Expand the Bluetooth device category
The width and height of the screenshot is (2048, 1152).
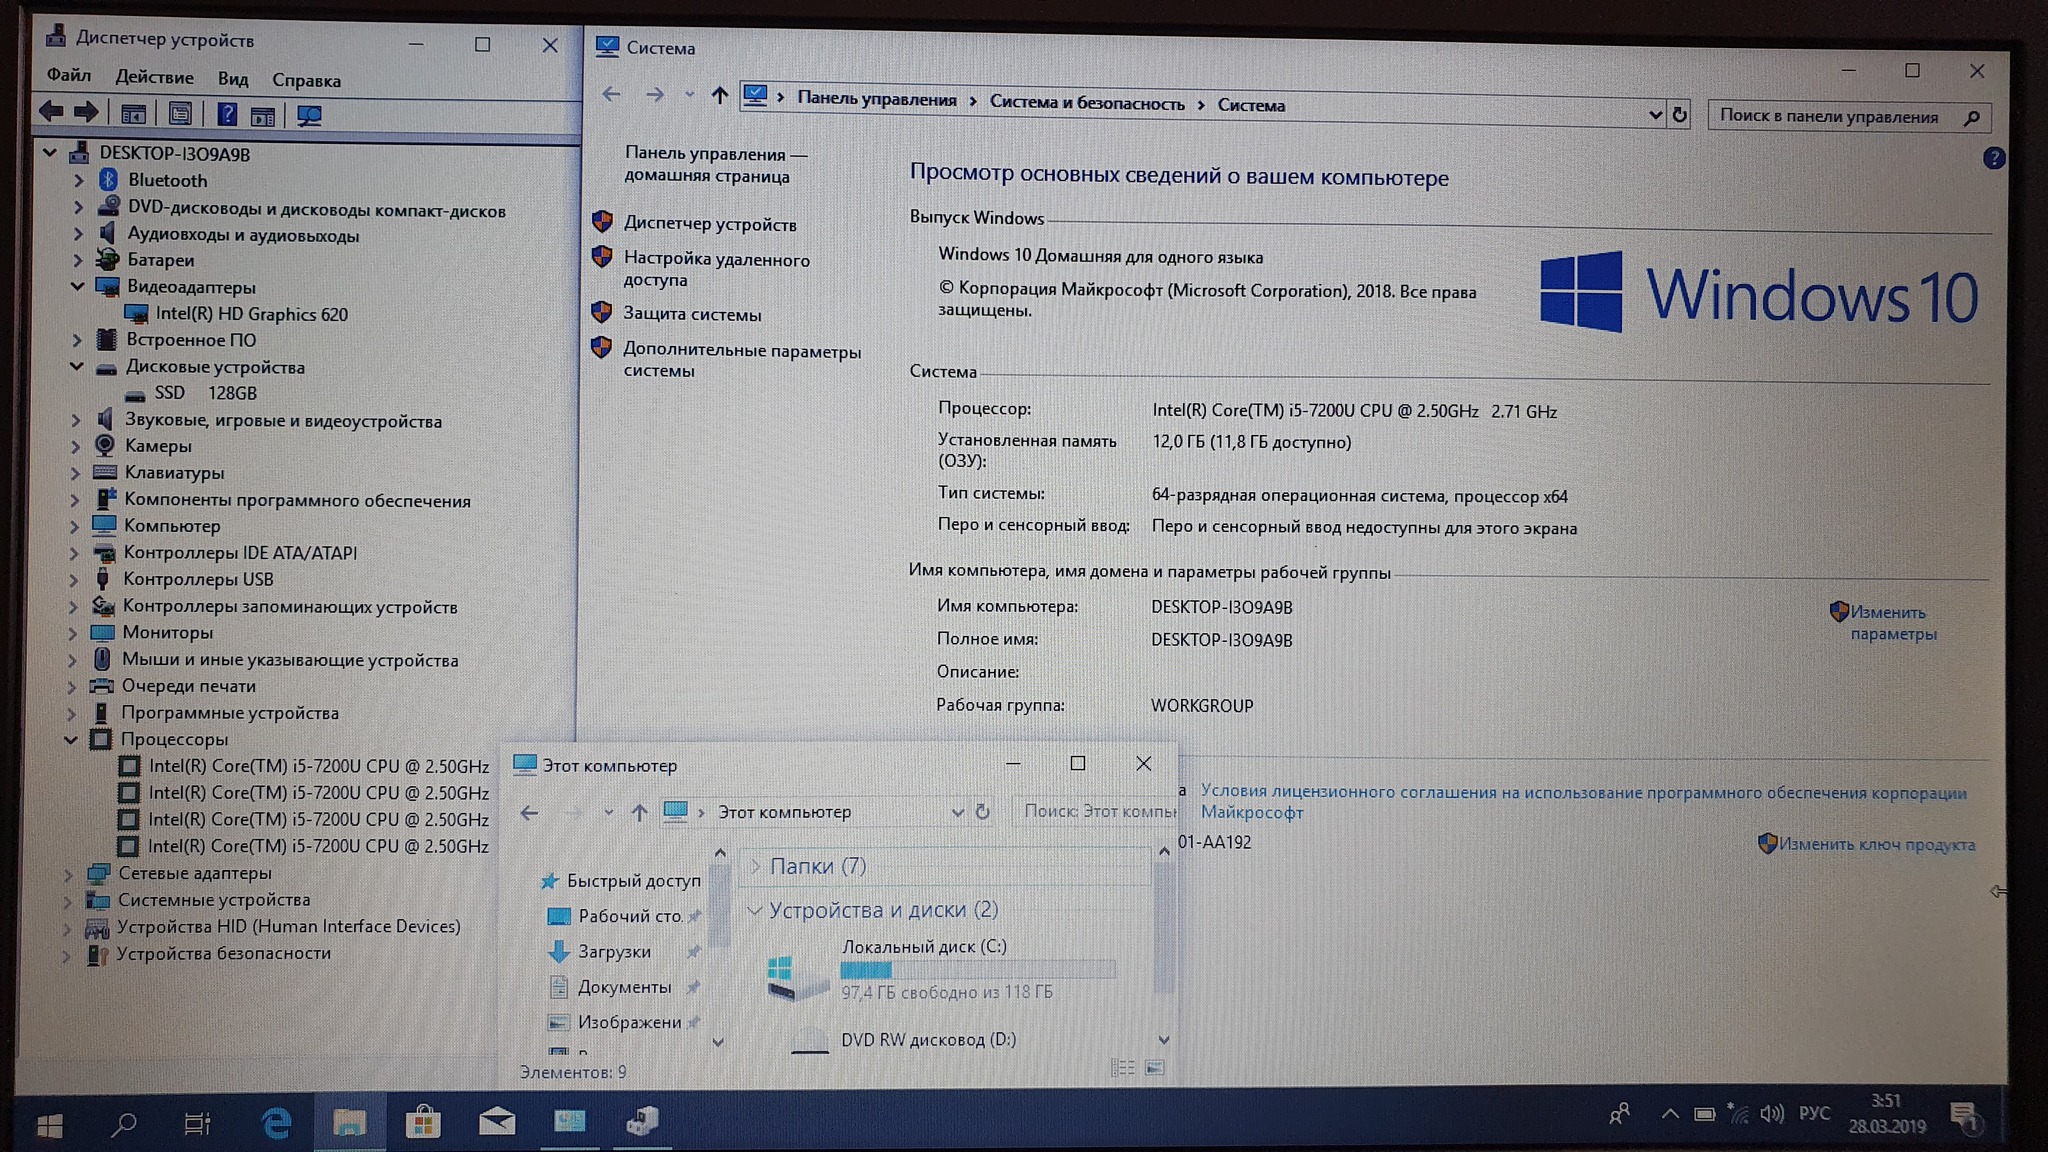pyautogui.click(x=79, y=181)
